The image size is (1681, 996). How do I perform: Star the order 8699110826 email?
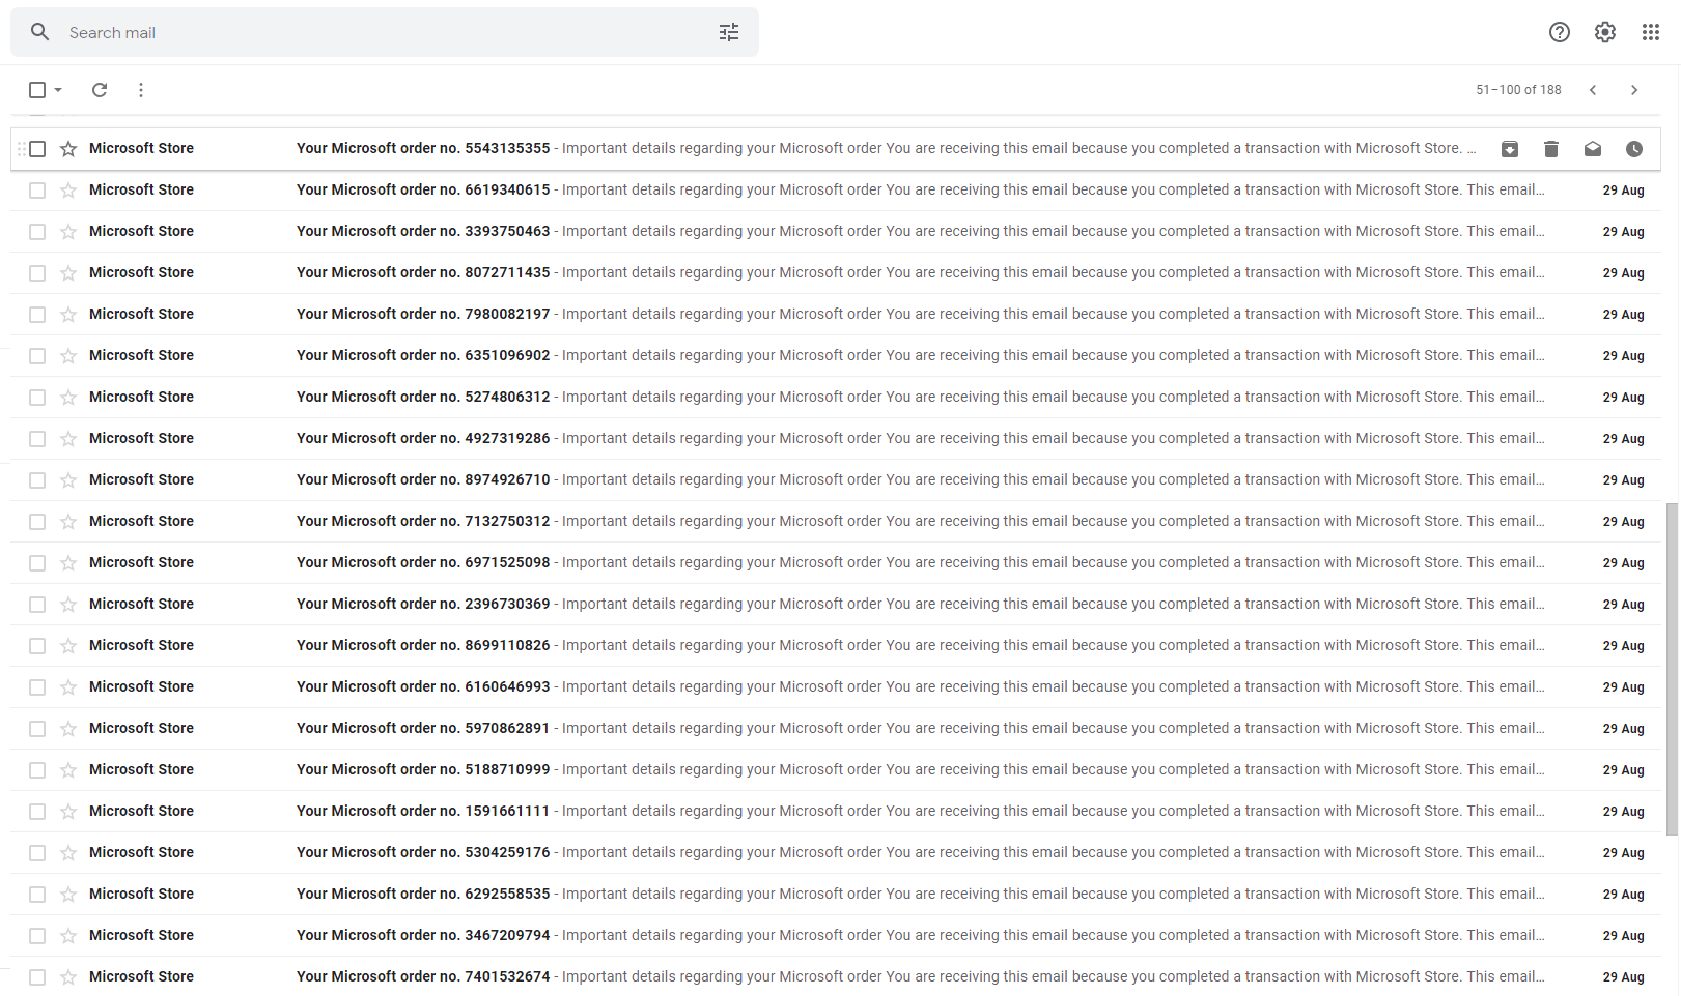click(x=68, y=646)
